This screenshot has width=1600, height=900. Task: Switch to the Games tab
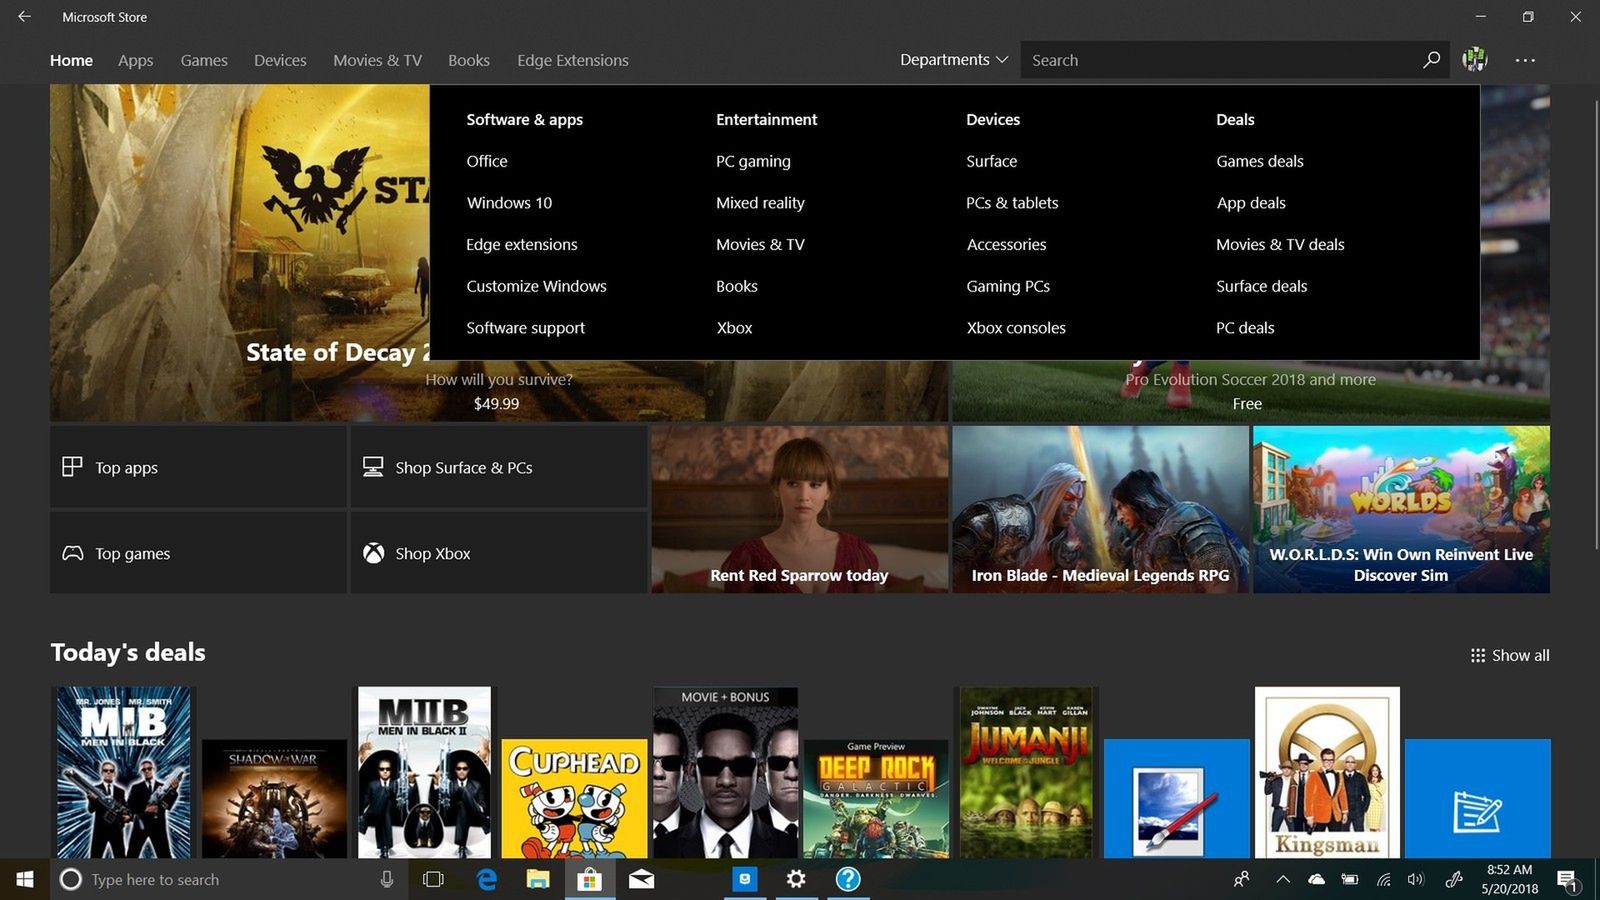tap(203, 60)
